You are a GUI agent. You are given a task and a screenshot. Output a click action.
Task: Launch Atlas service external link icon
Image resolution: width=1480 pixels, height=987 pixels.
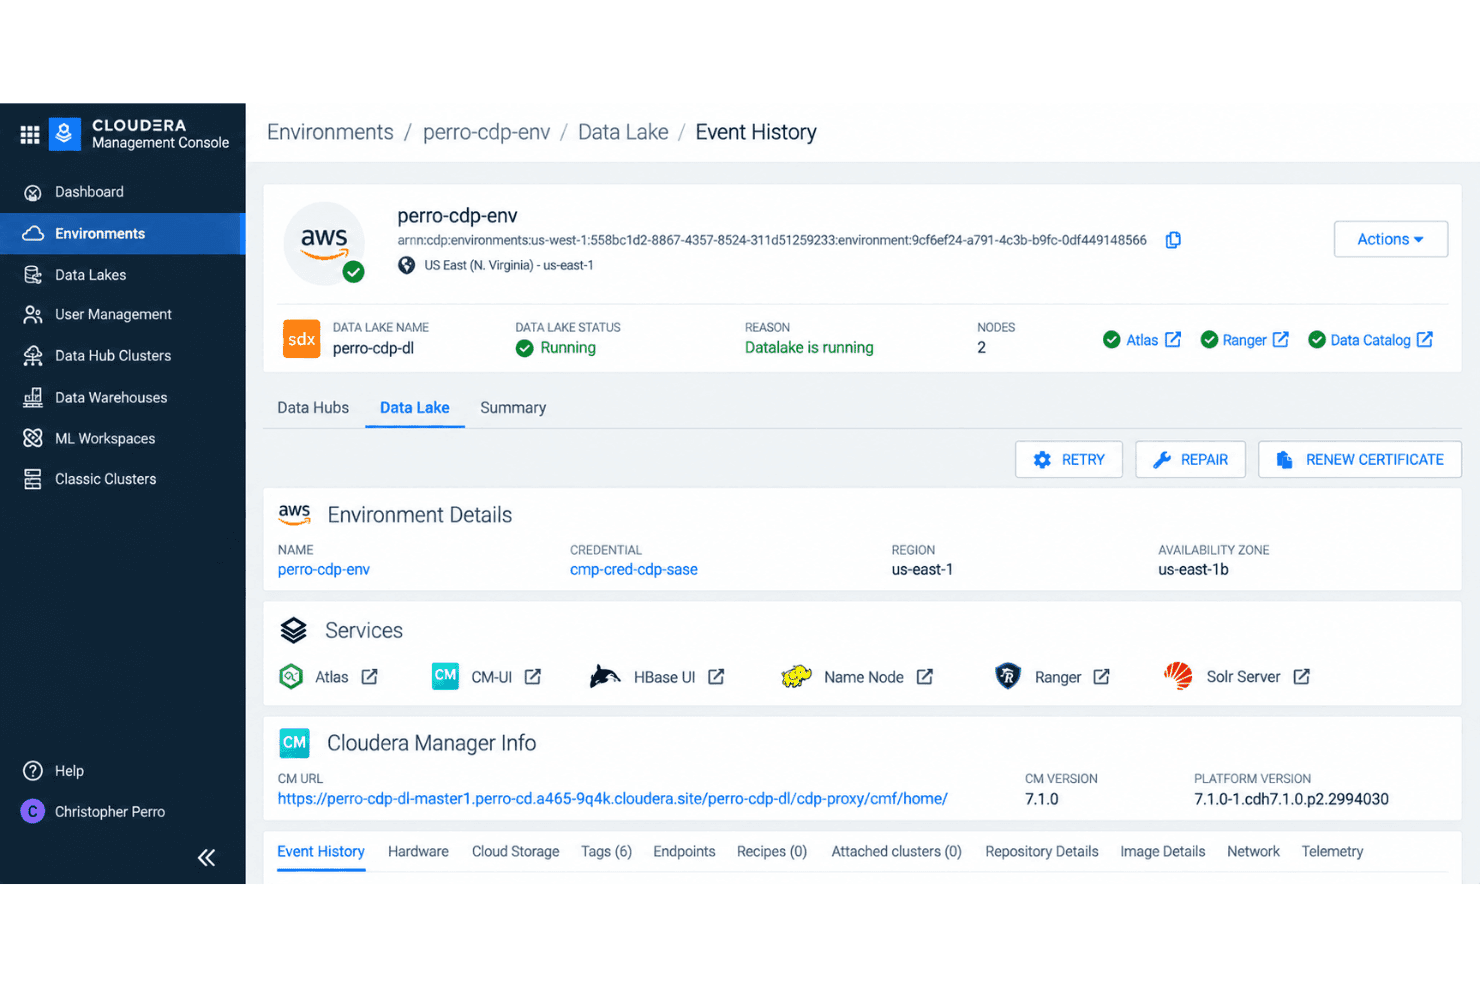click(x=369, y=677)
